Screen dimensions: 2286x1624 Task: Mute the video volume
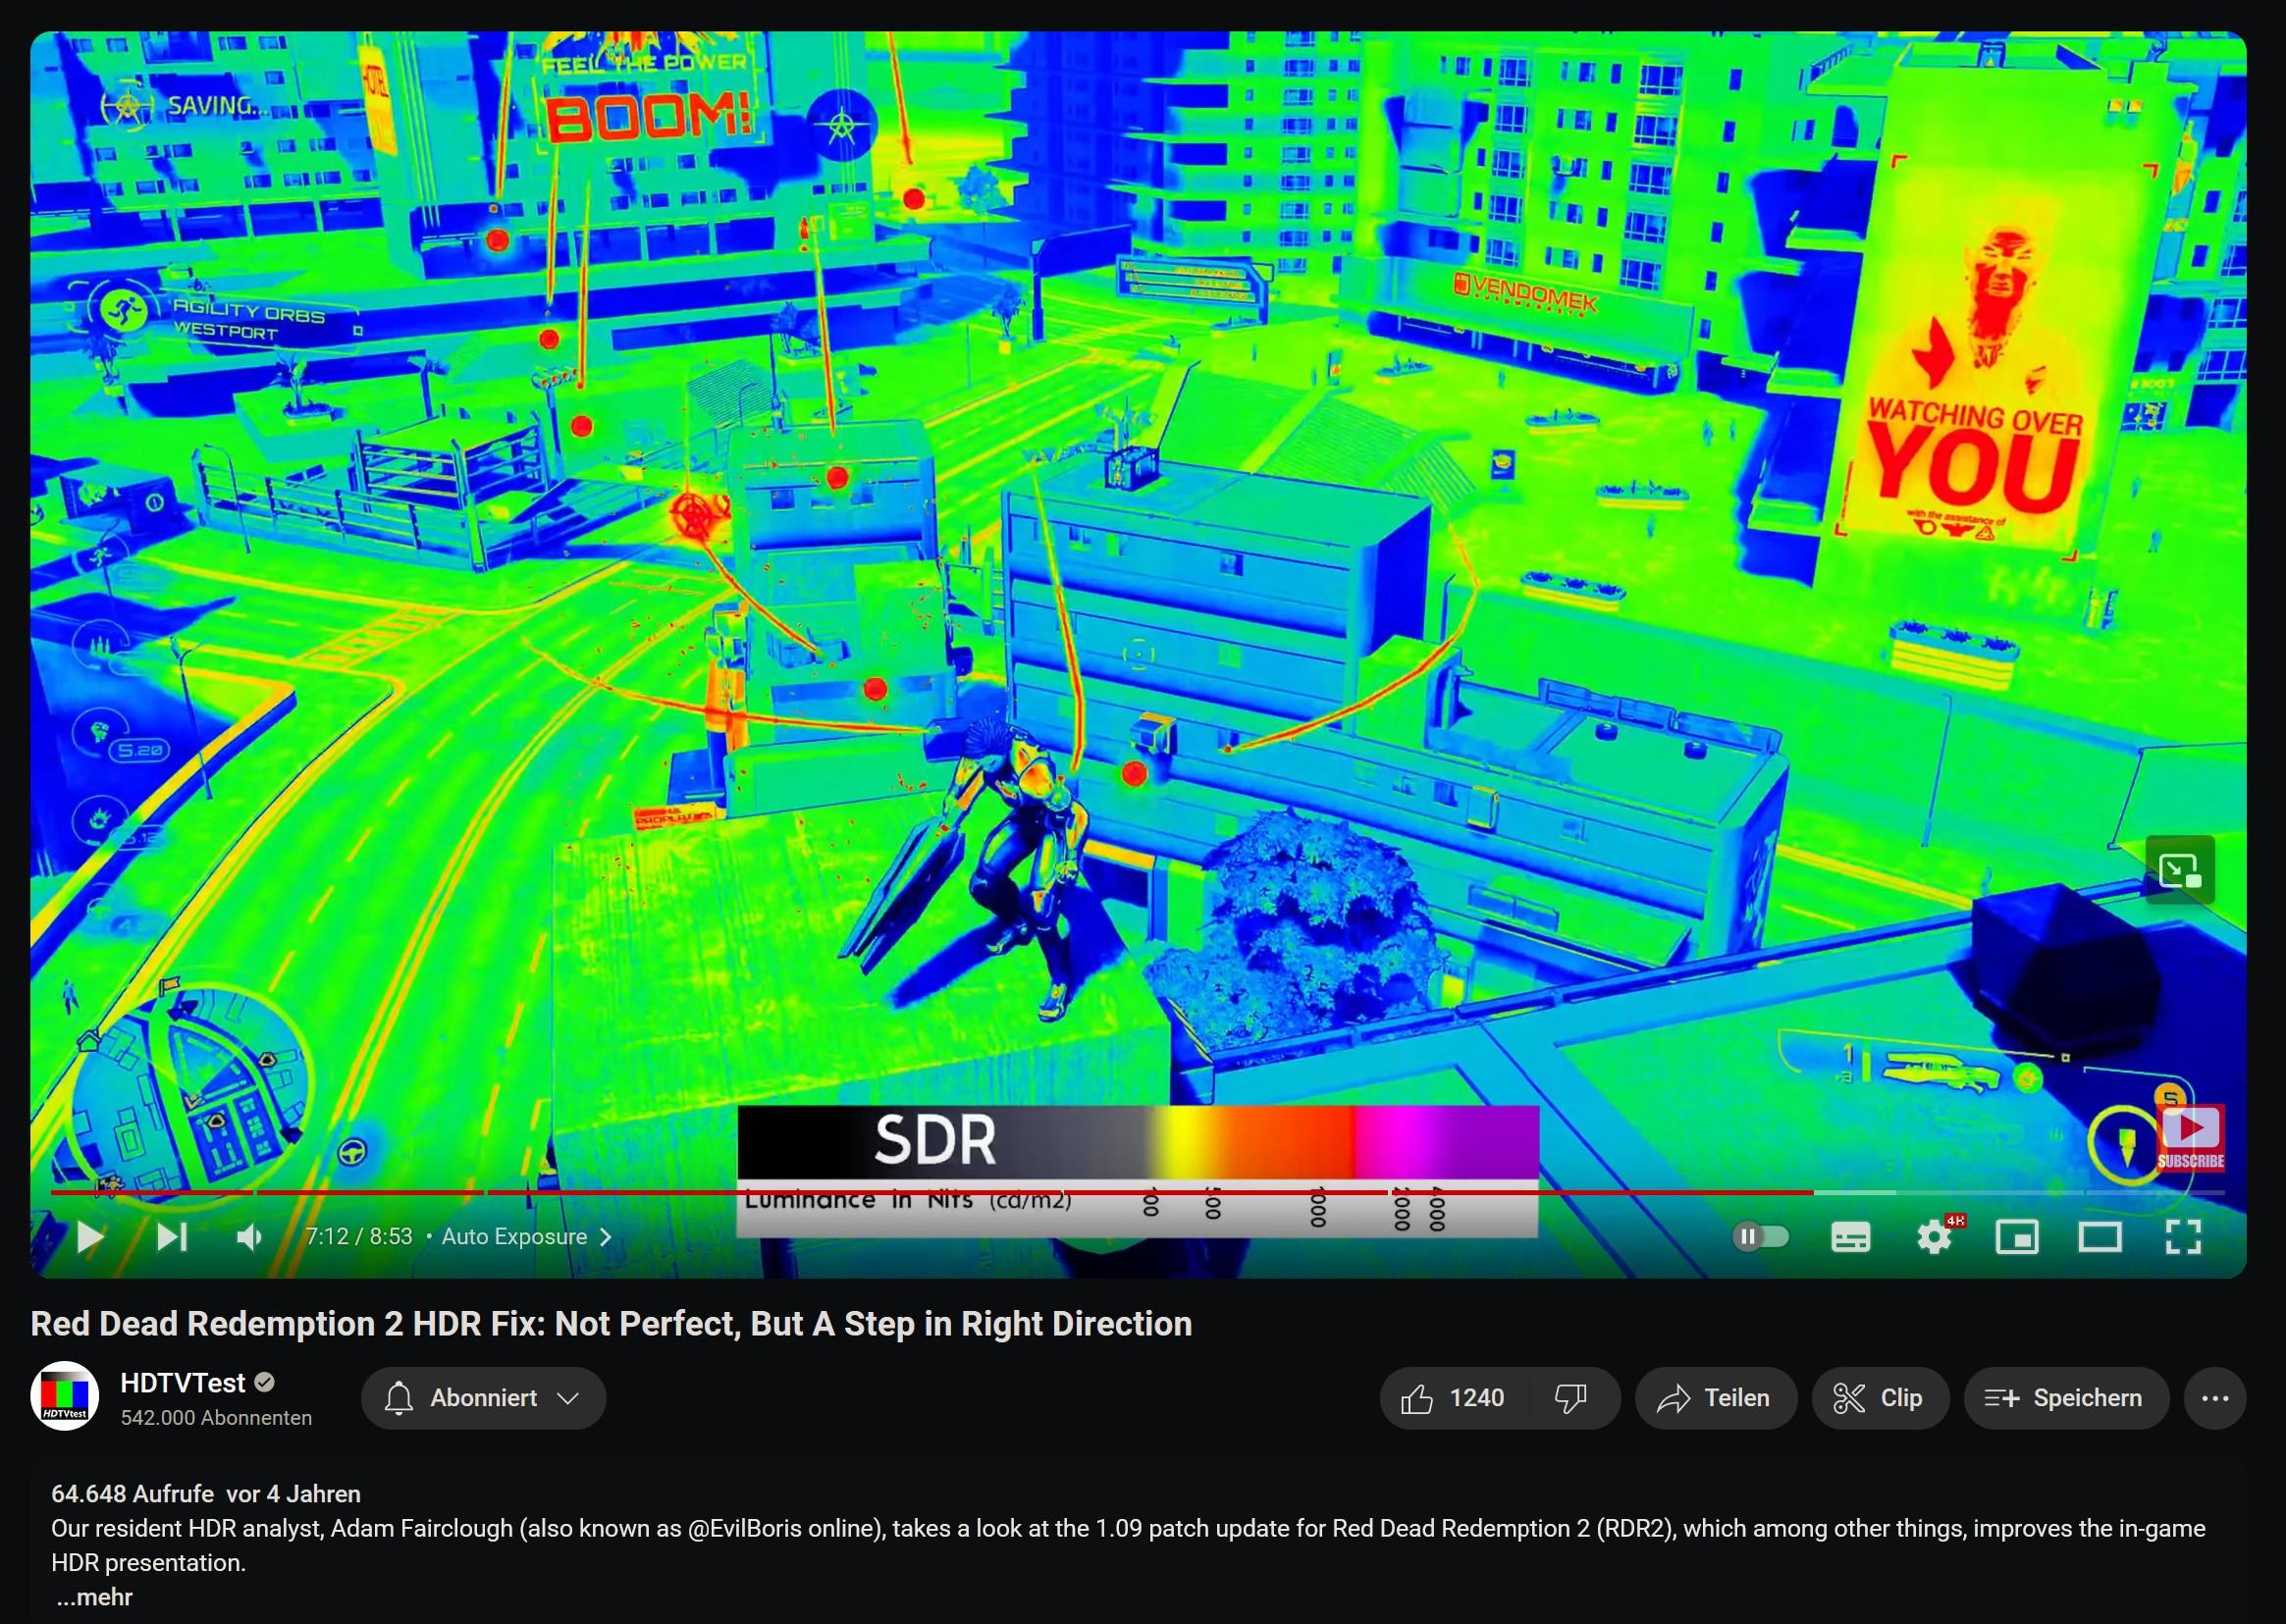point(249,1237)
